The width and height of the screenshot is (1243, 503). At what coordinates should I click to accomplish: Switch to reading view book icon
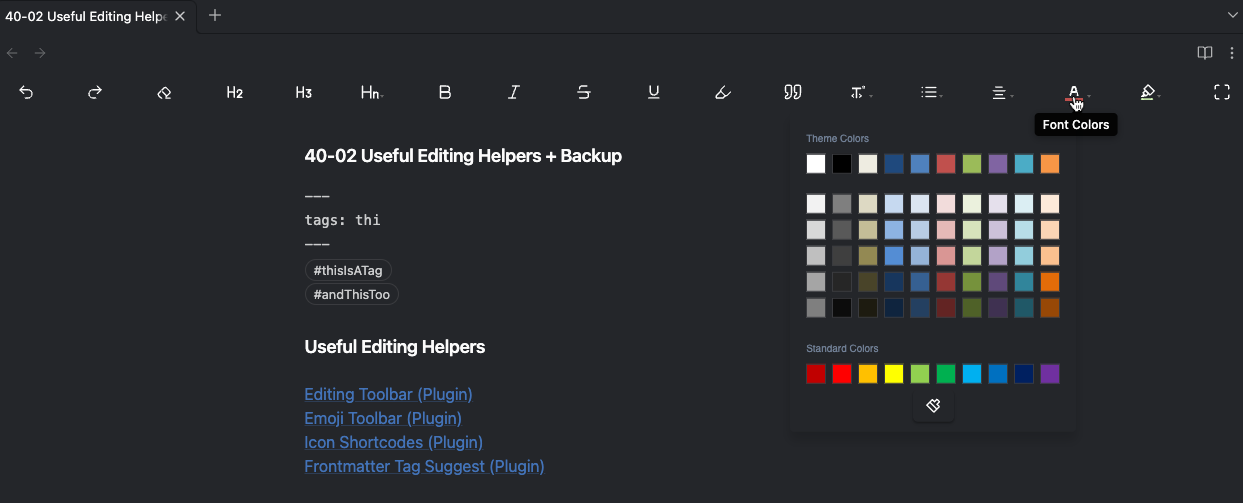(x=1205, y=53)
